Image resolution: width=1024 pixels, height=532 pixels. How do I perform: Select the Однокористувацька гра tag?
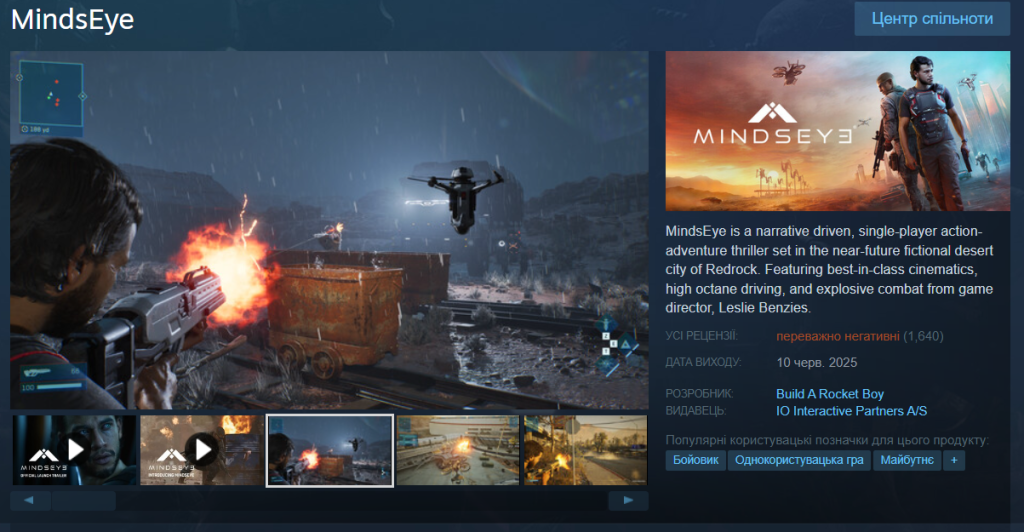[x=799, y=460]
